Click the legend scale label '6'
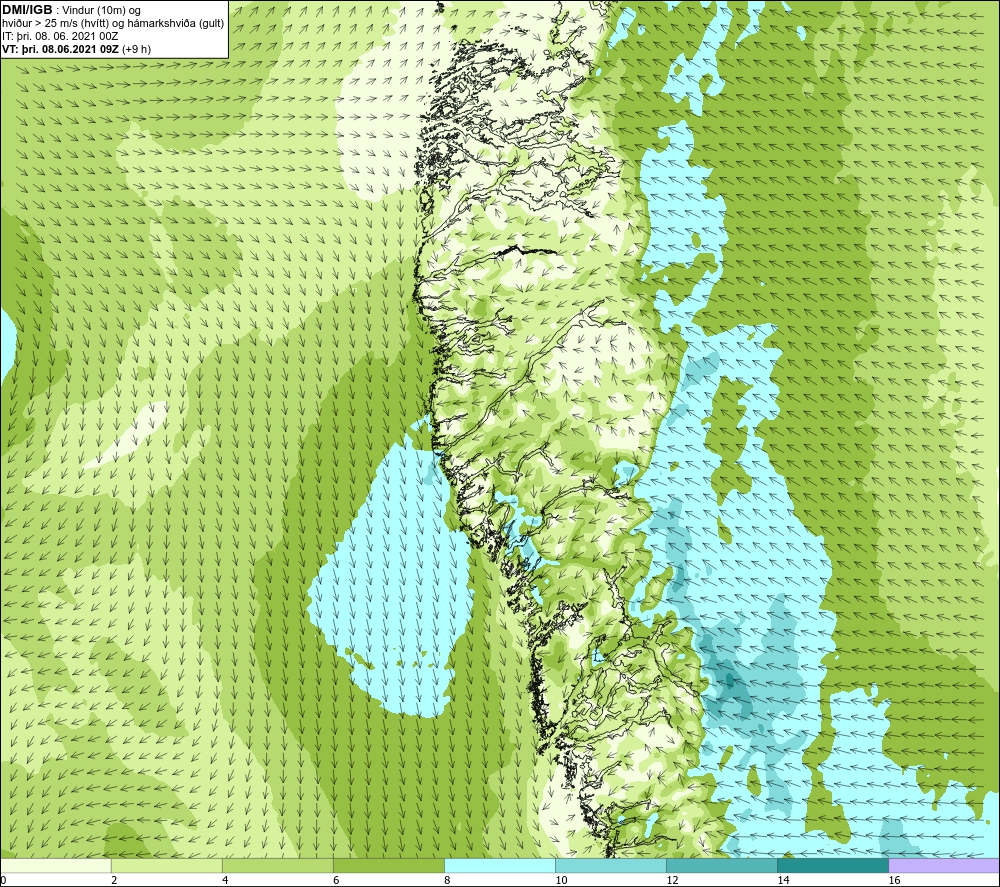This screenshot has width=1000, height=887. click(336, 881)
